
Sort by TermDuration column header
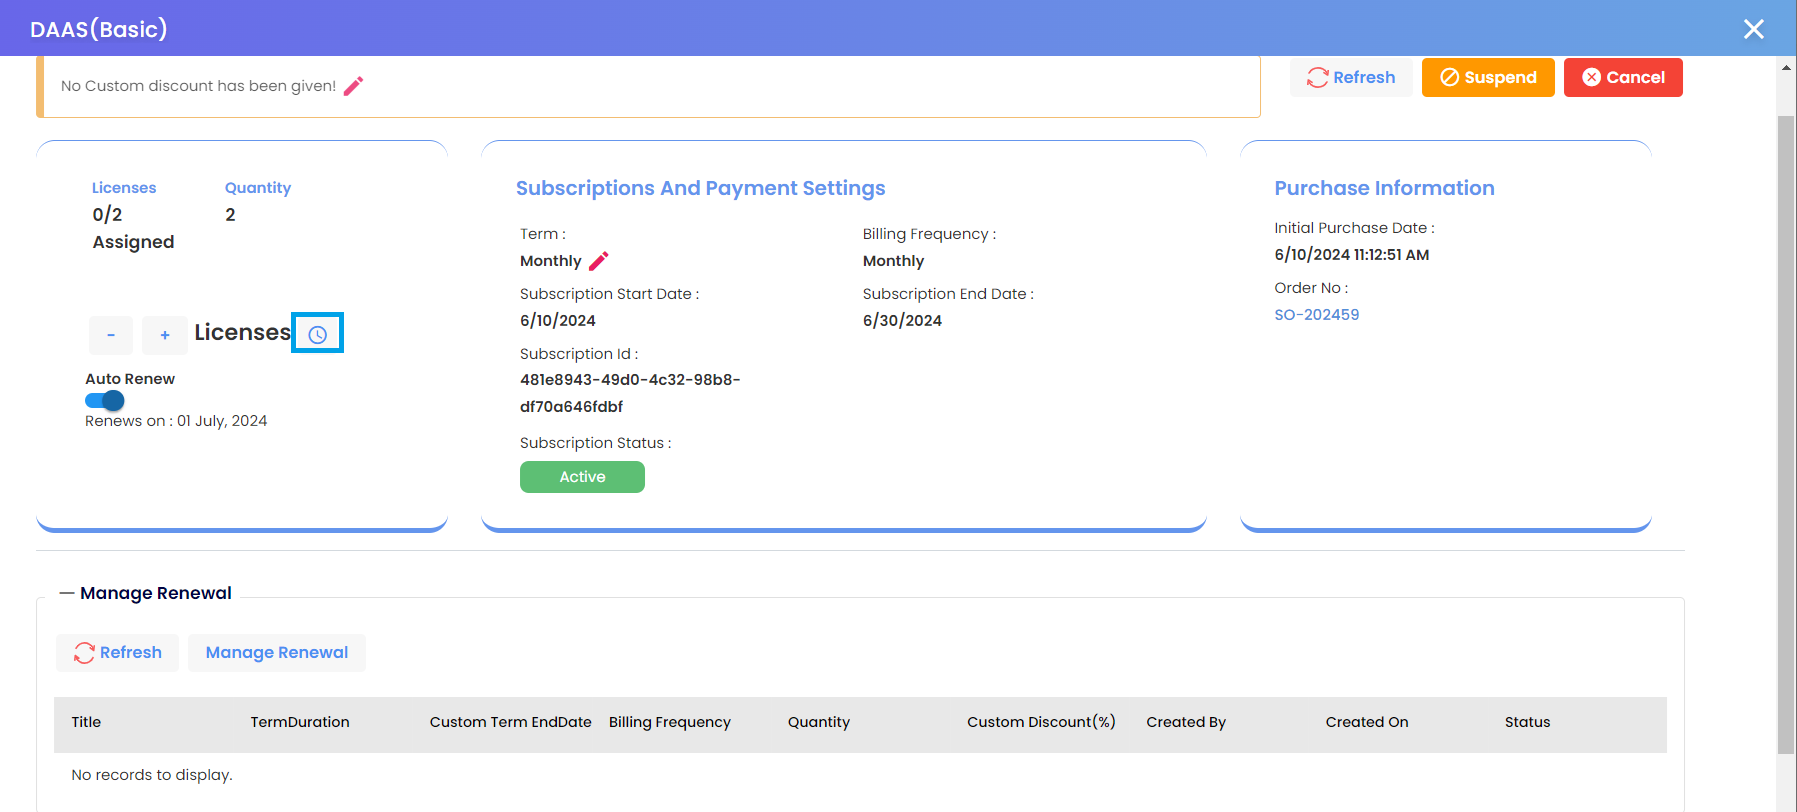(x=300, y=722)
